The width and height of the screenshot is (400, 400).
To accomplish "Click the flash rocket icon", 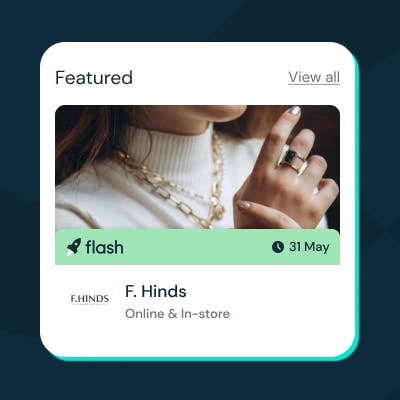I will [74, 247].
